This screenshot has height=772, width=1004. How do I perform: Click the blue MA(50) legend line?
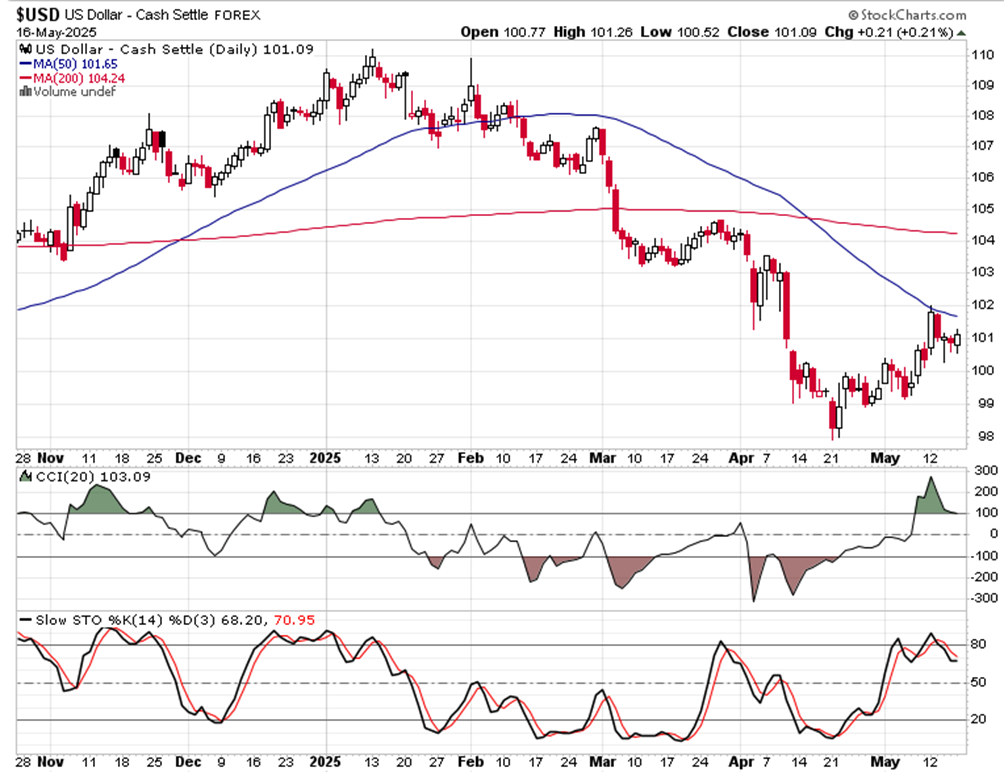(26, 64)
